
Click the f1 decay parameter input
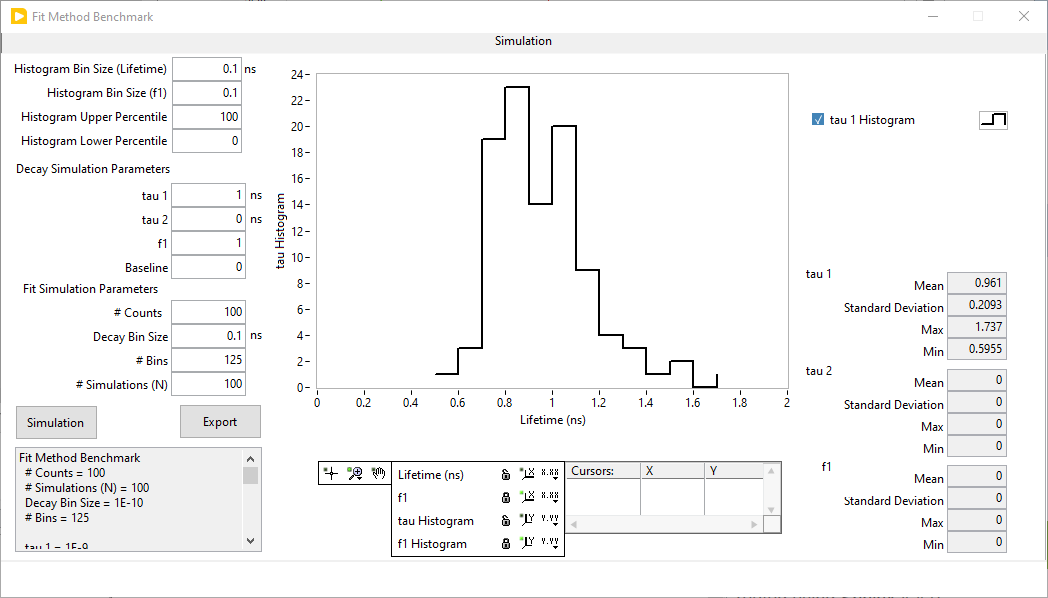point(208,243)
